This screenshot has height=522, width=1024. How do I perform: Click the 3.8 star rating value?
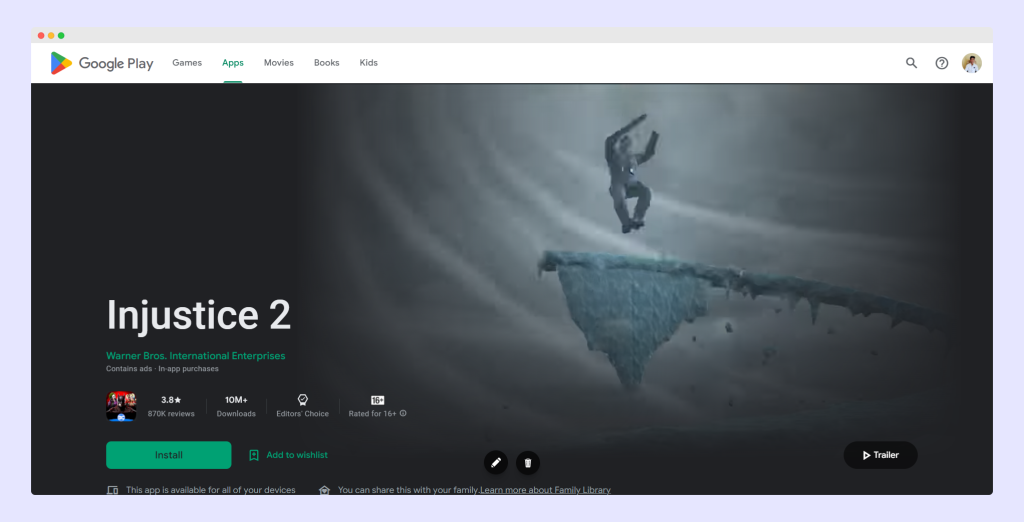(x=171, y=400)
